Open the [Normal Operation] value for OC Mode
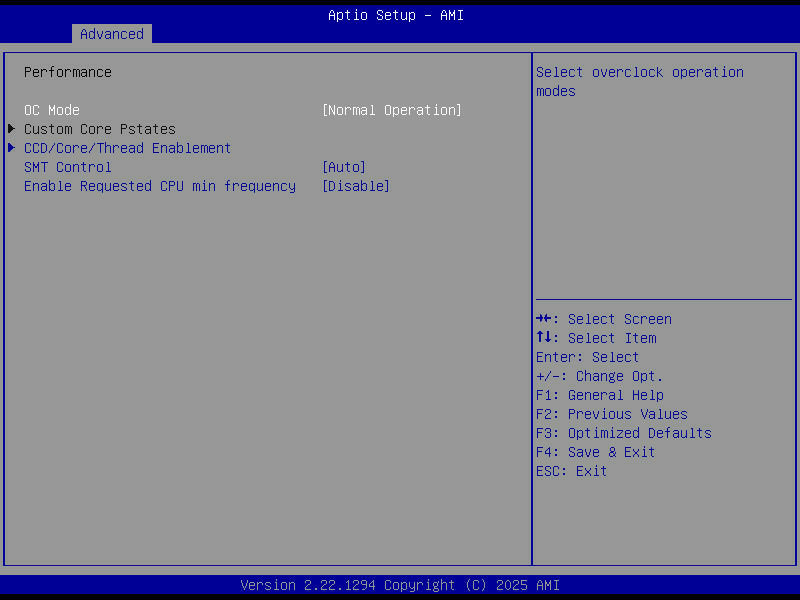This screenshot has height=600, width=800. 391,109
